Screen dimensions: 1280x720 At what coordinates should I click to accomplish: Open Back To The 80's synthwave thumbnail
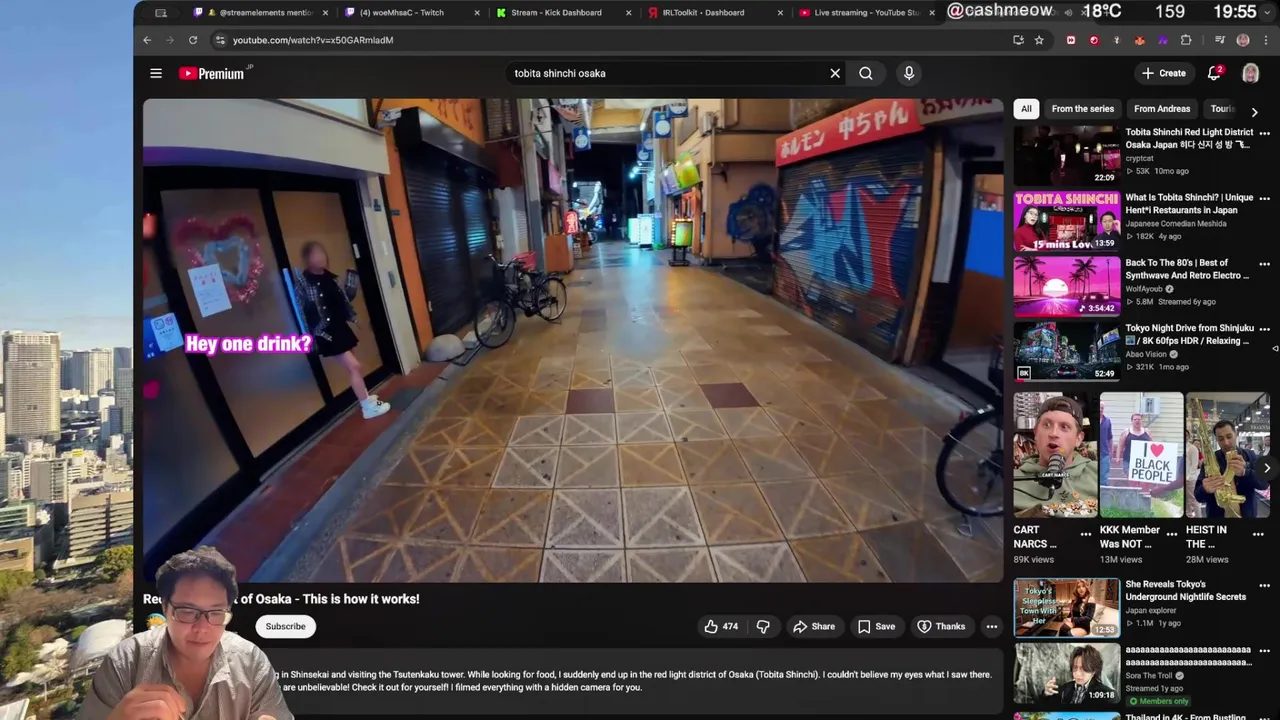click(x=1067, y=286)
